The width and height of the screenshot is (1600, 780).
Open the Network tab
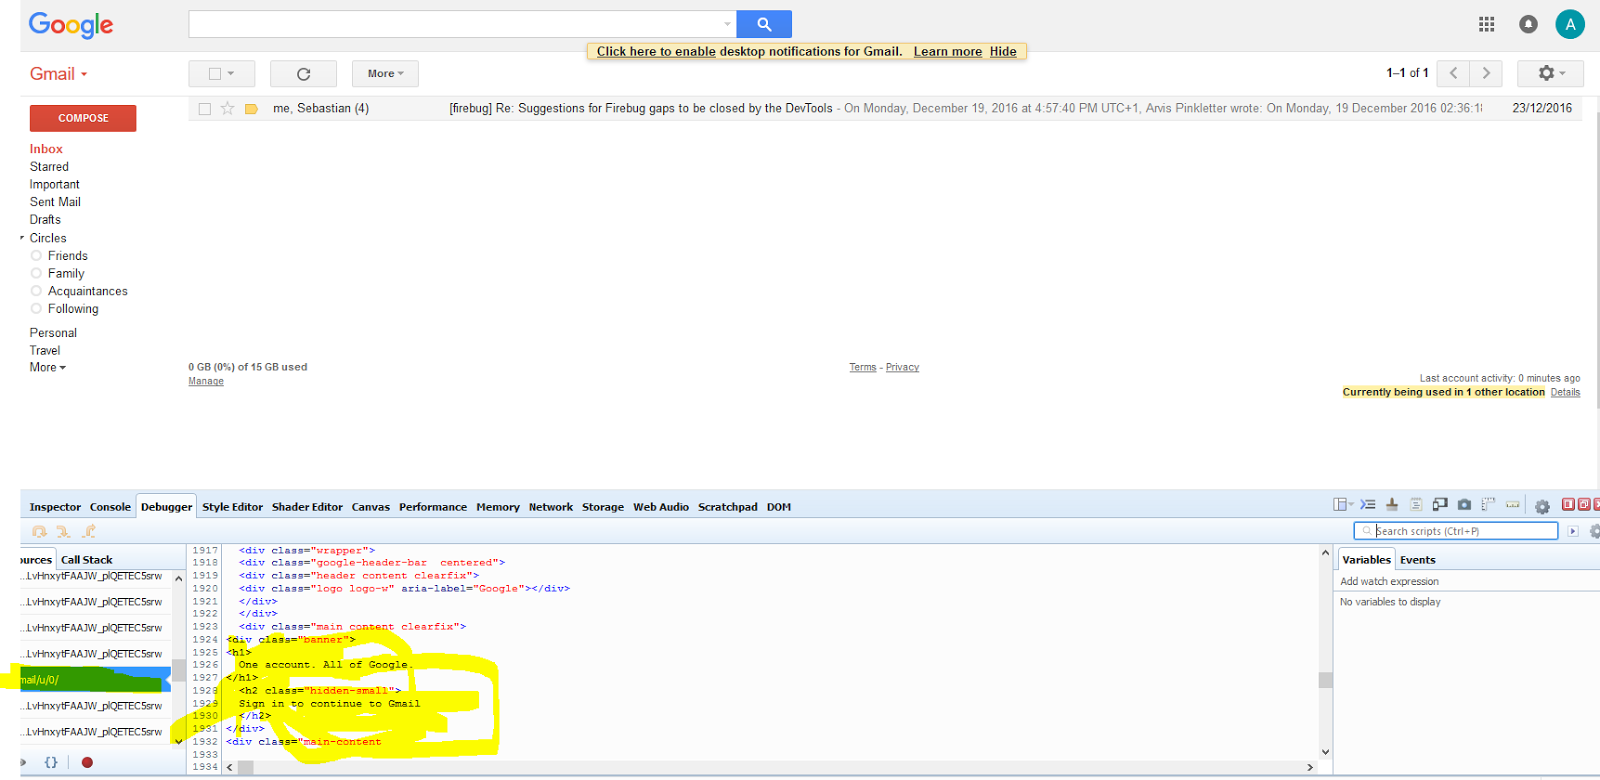point(551,507)
